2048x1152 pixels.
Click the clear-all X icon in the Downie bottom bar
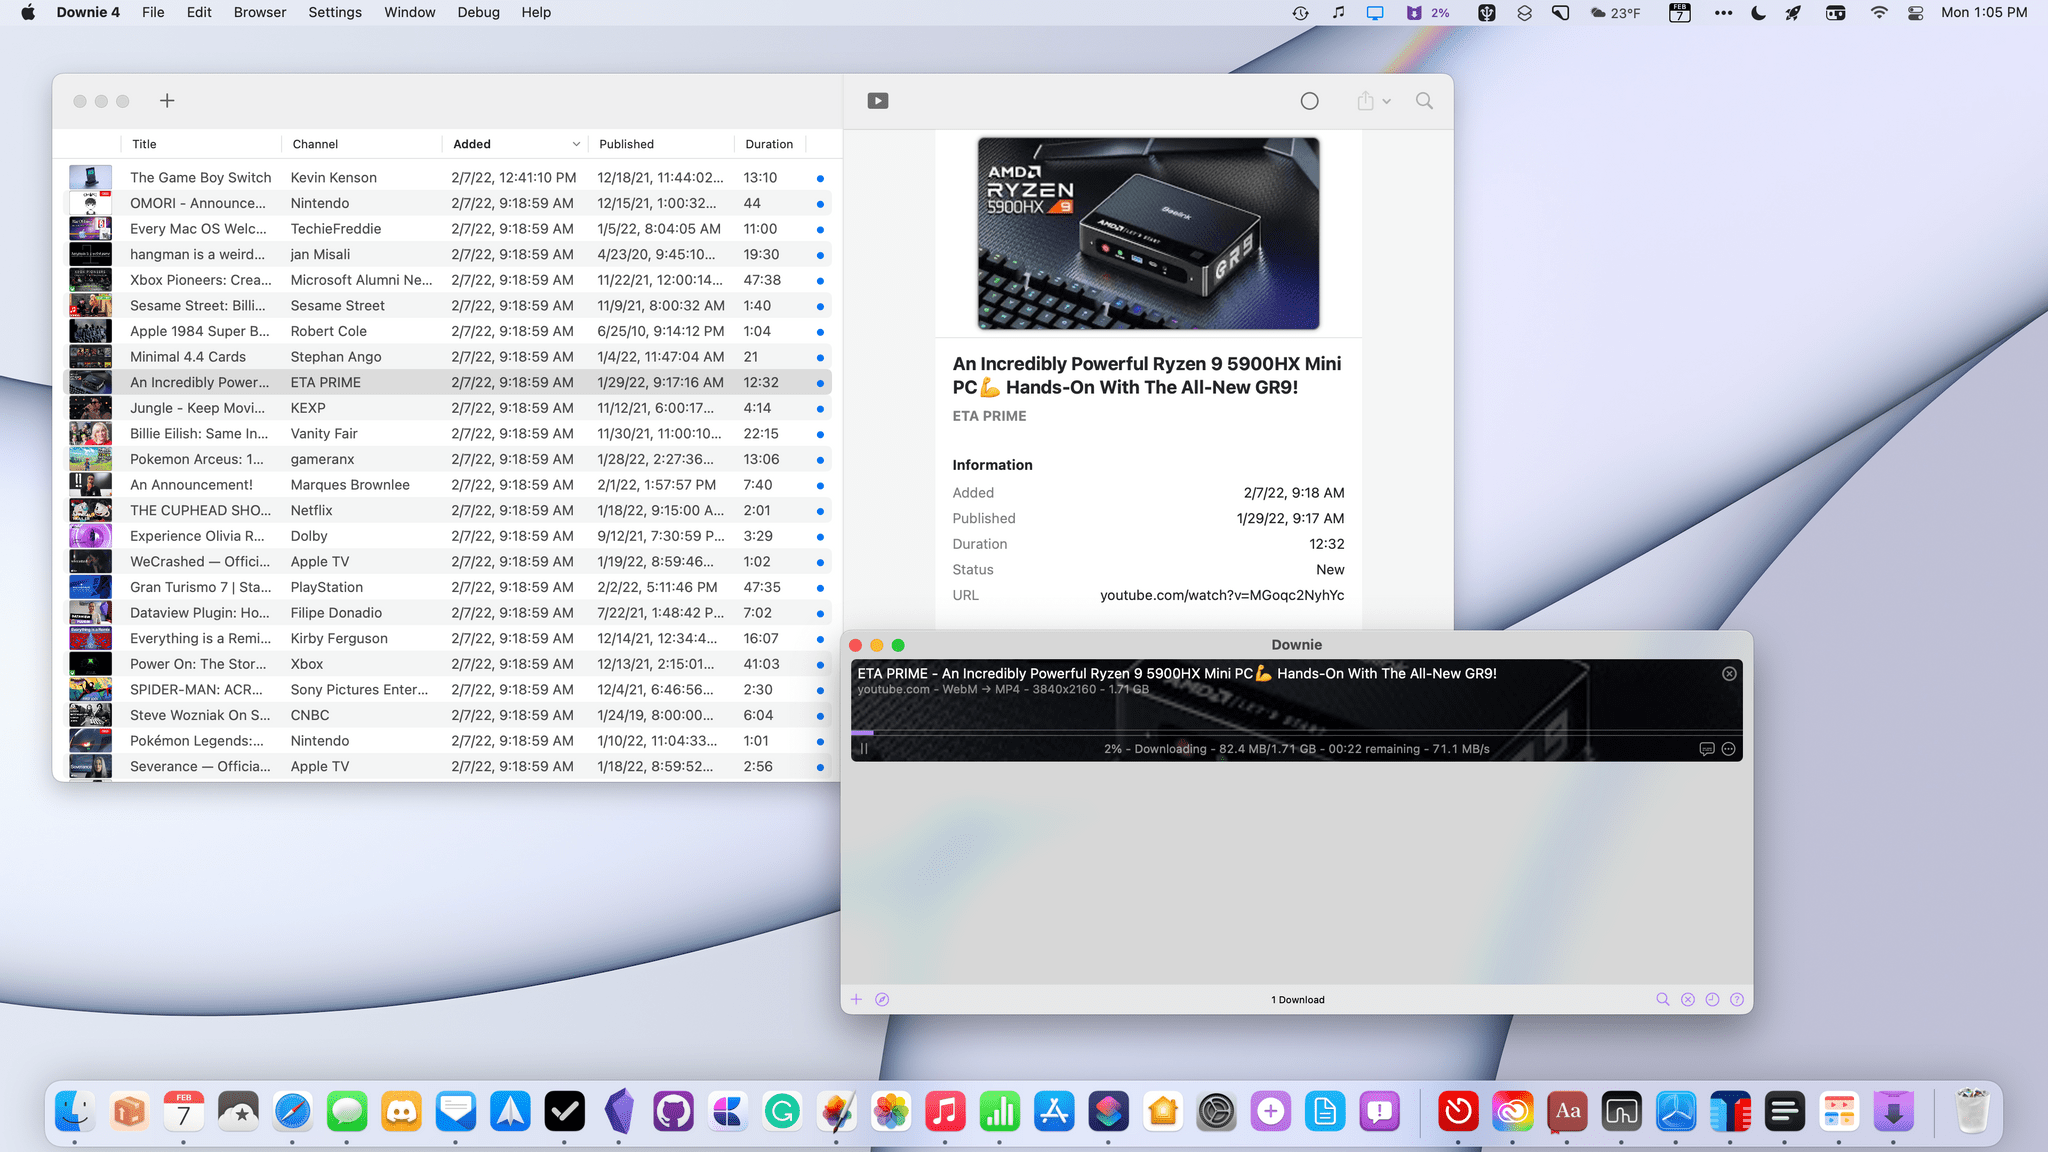[1688, 999]
